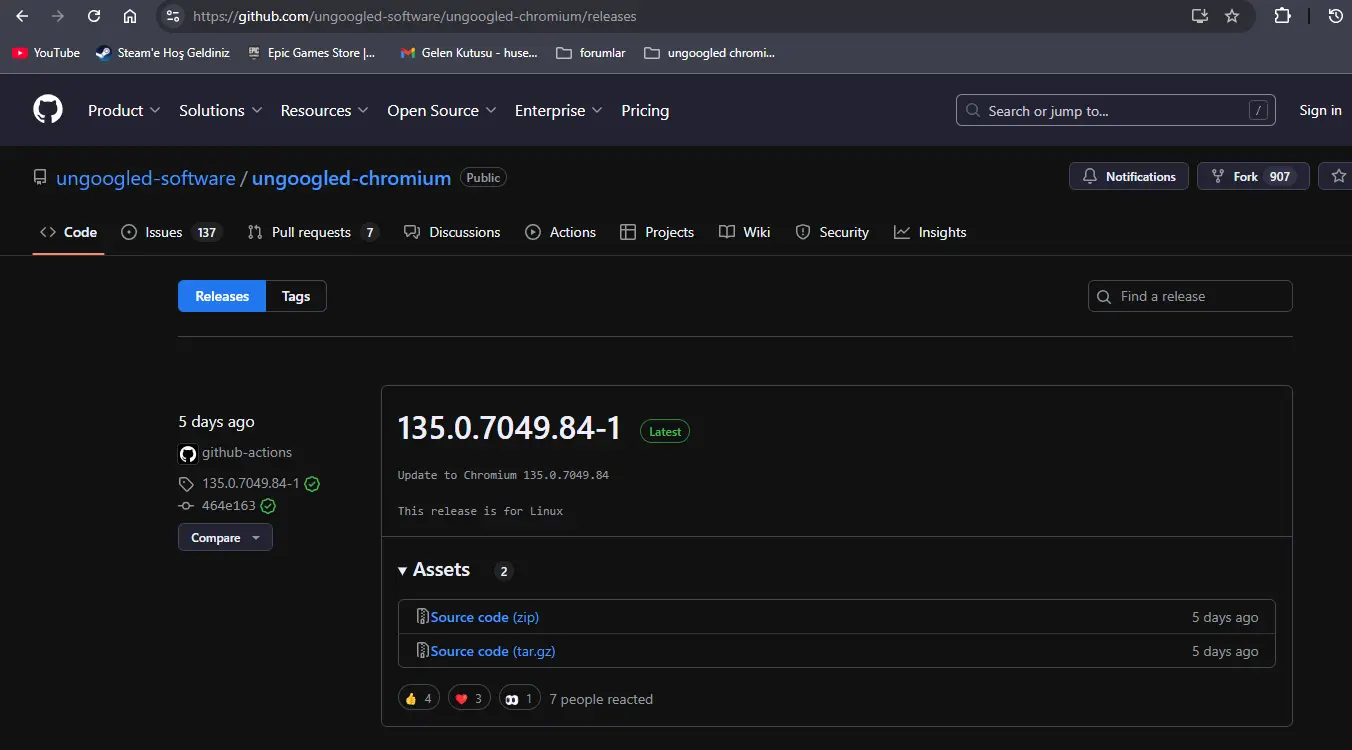The height and width of the screenshot is (750, 1352).
Task: Open the github-actions author link
Action: pos(247,453)
